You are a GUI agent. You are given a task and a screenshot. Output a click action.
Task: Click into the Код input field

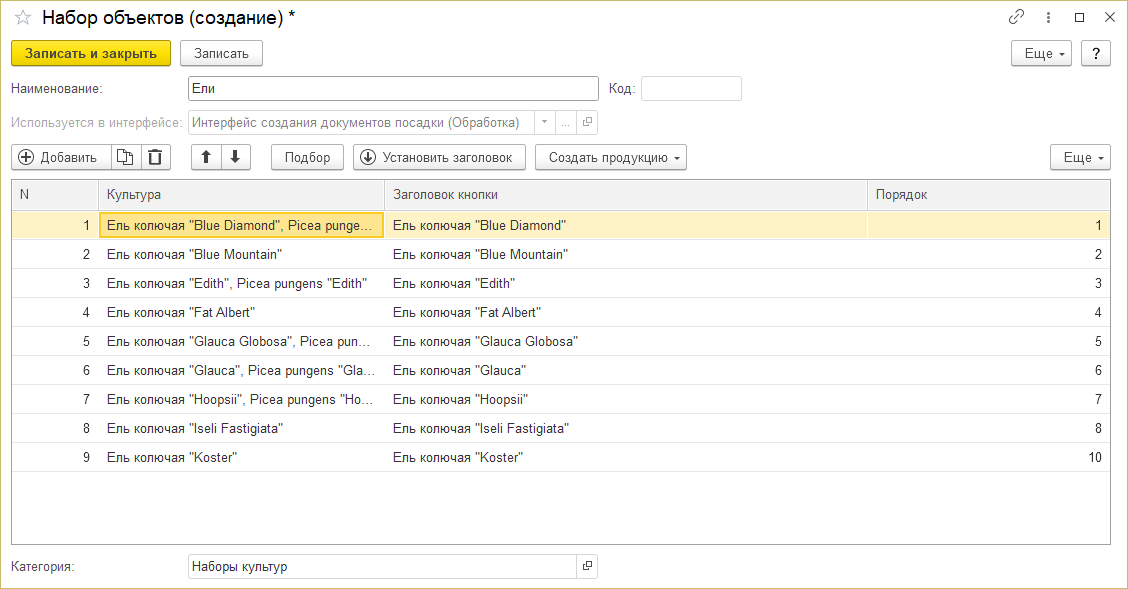pos(691,88)
